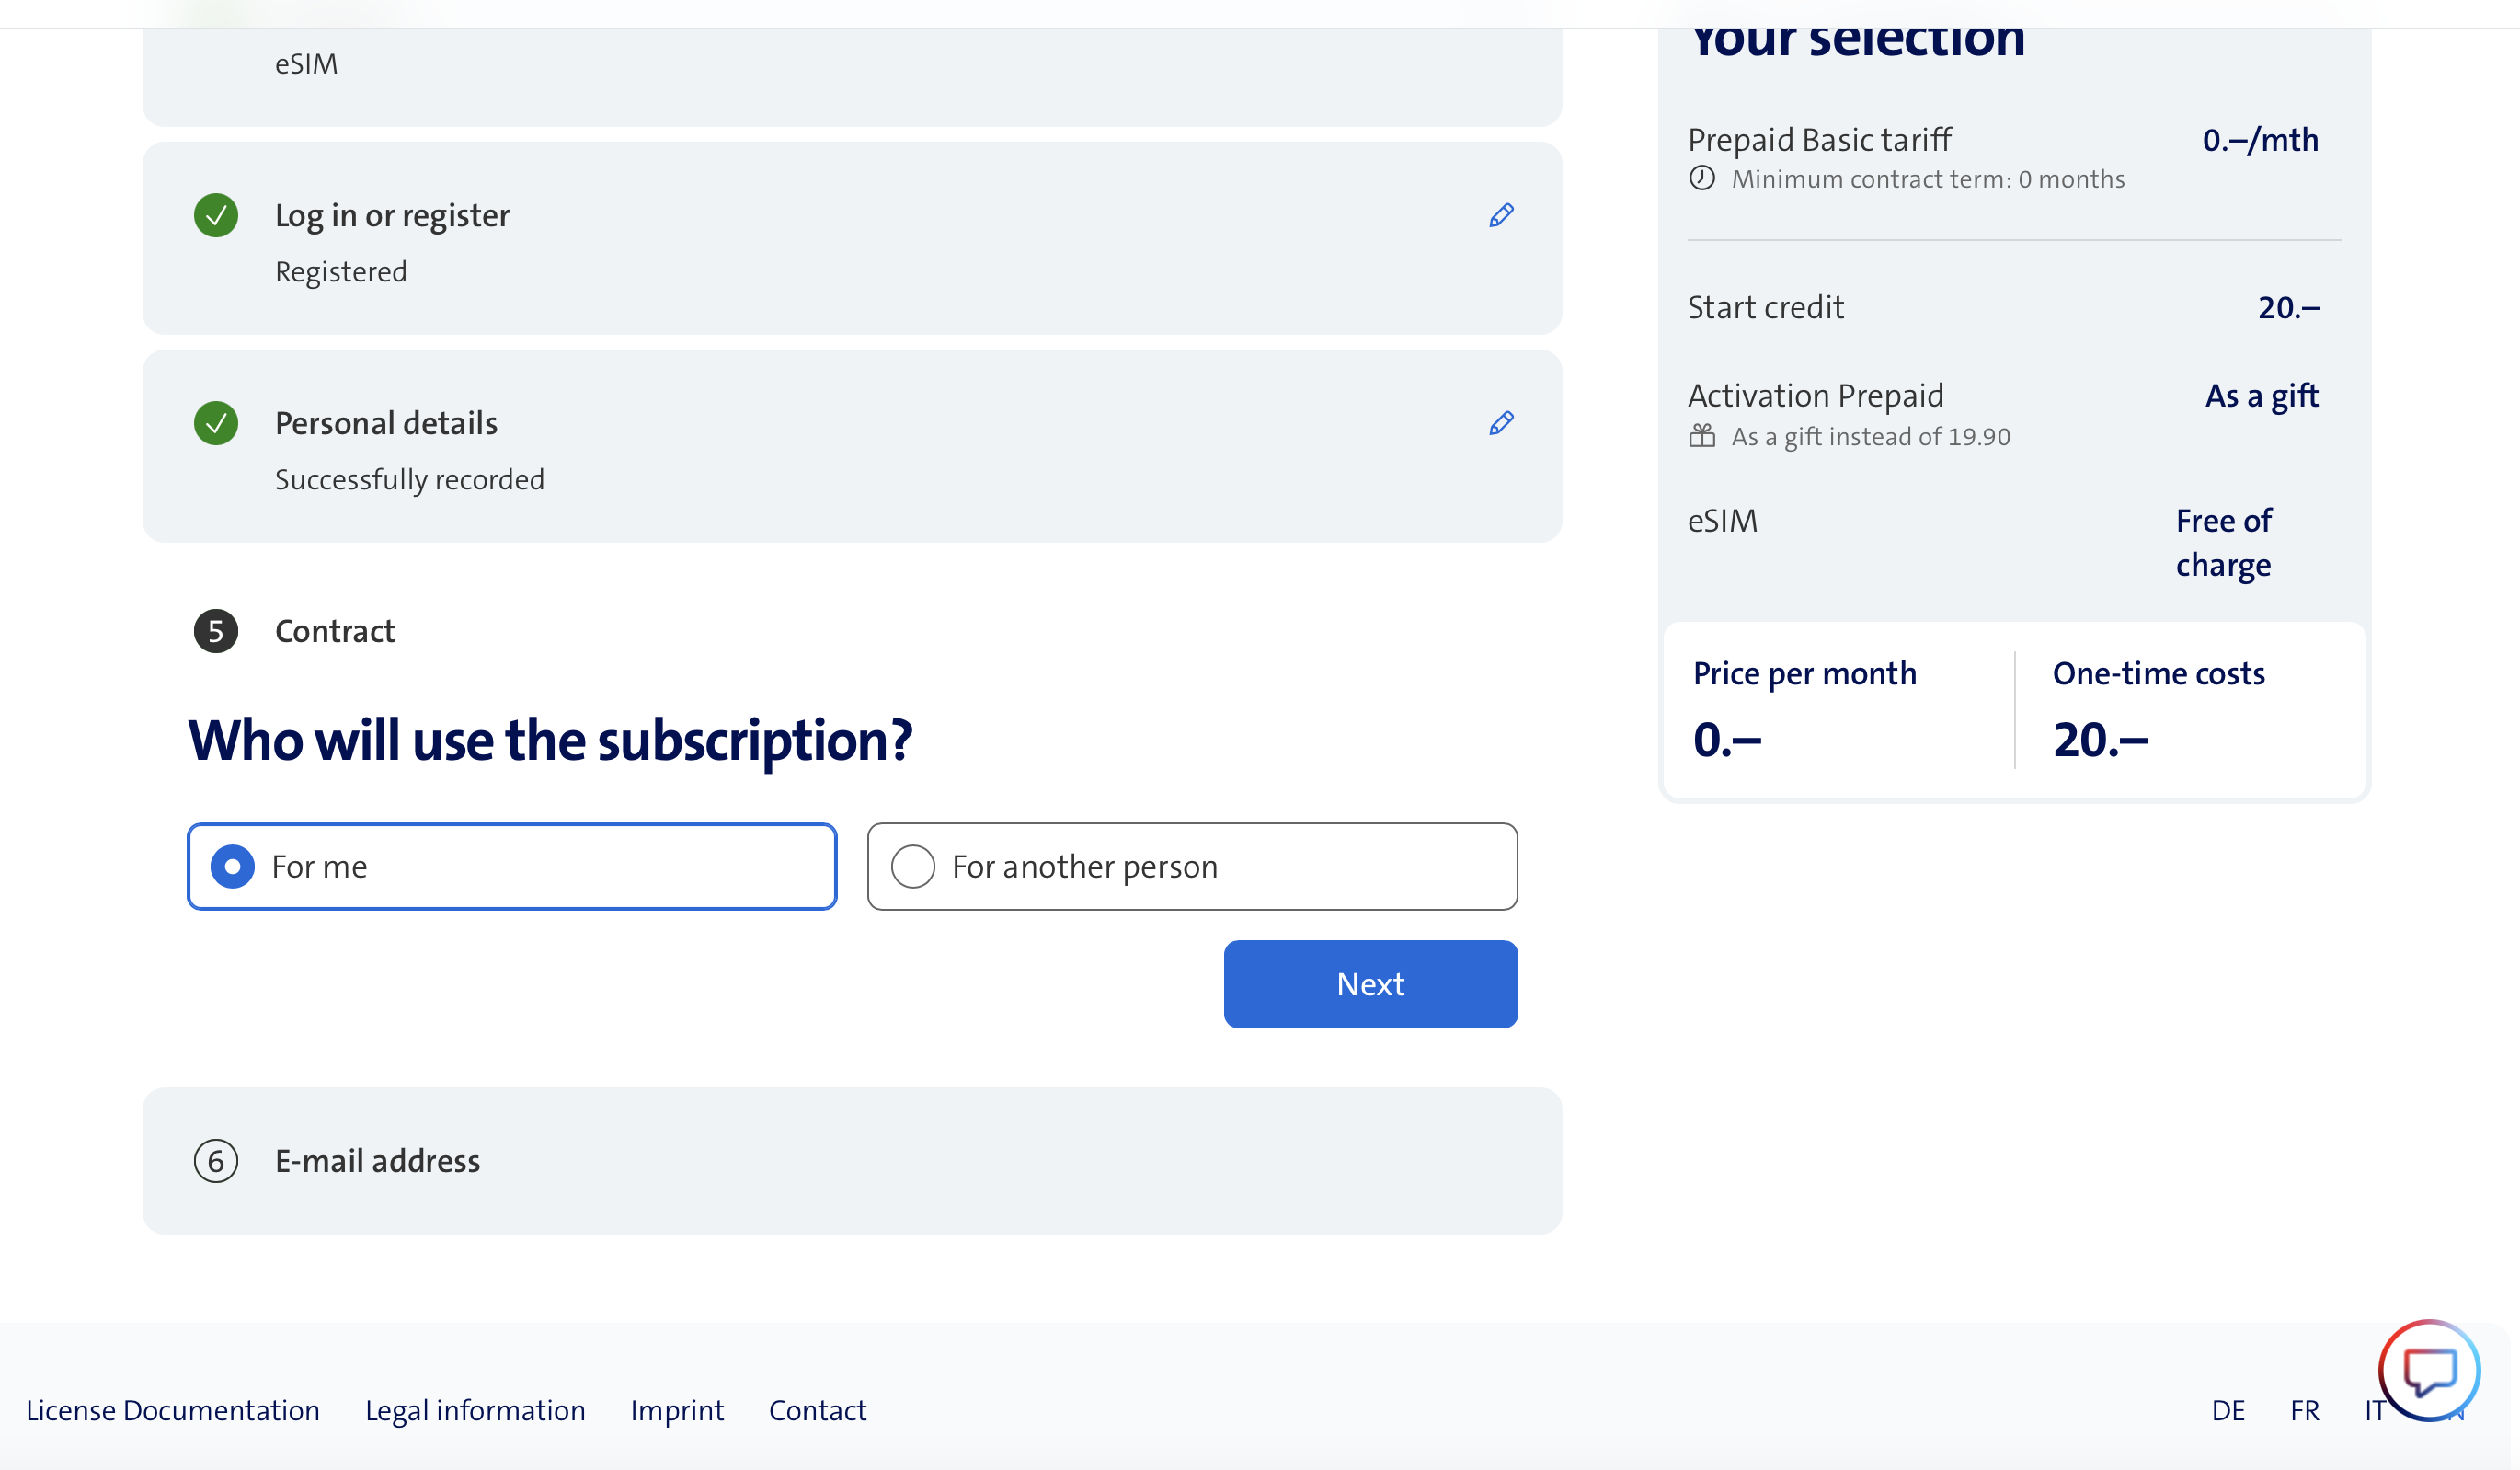Click the green checkmark beside Personal details
The width and height of the screenshot is (2520, 1470).
pyautogui.click(x=216, y=423)
